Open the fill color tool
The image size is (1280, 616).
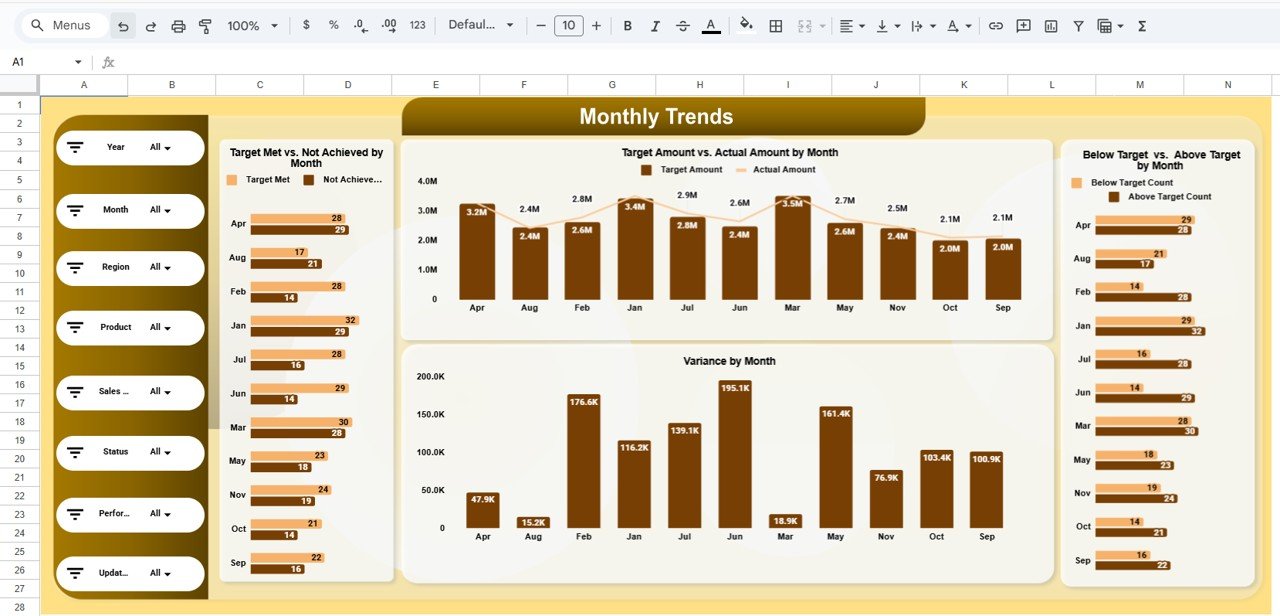(746, 25)
